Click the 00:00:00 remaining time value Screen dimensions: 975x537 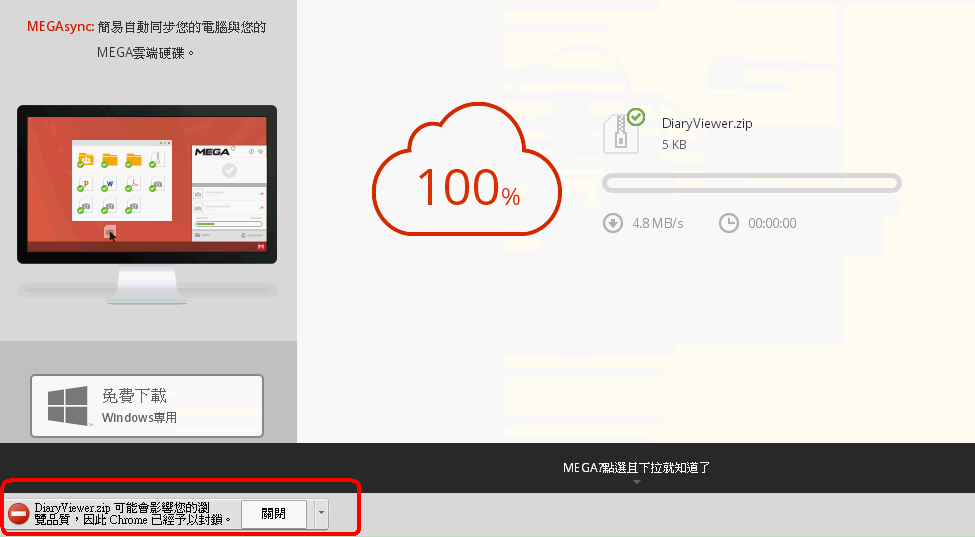pos(772,223)
